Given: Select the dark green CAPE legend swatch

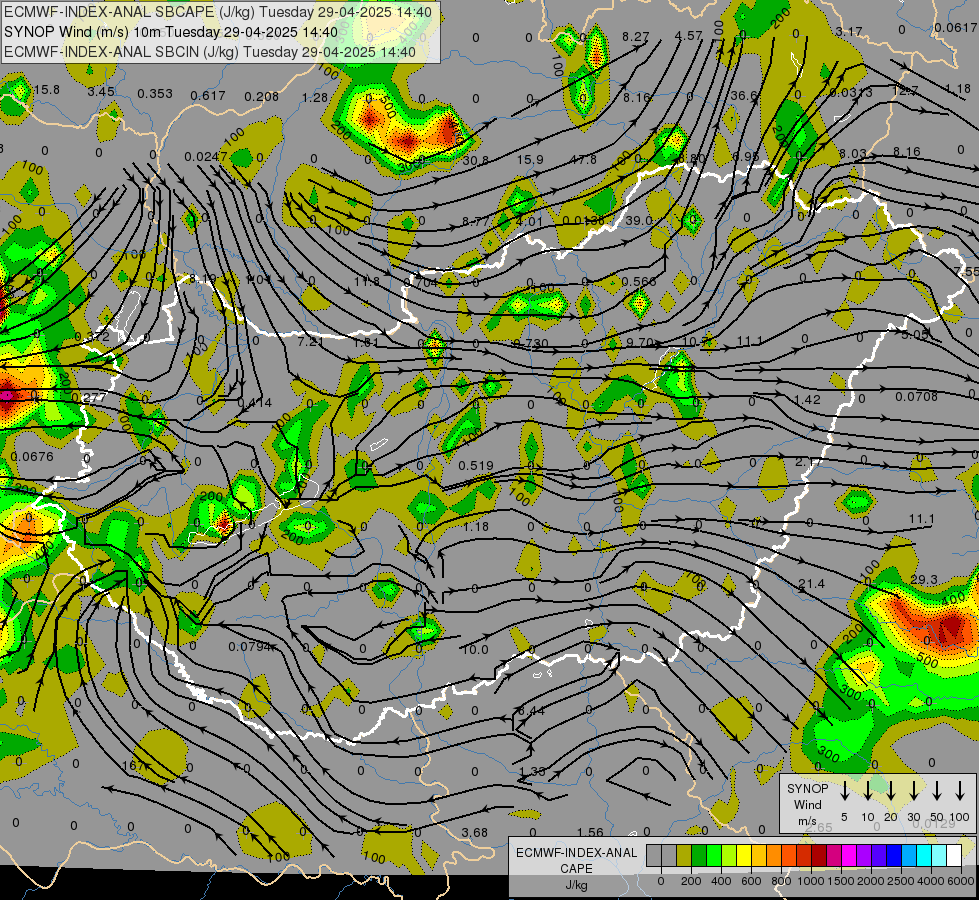Looking at the screenshot, I should coord(699,856).
